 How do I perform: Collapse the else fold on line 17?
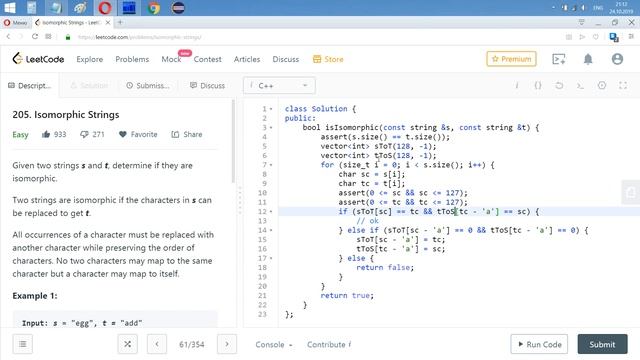(x=271, y=258)
